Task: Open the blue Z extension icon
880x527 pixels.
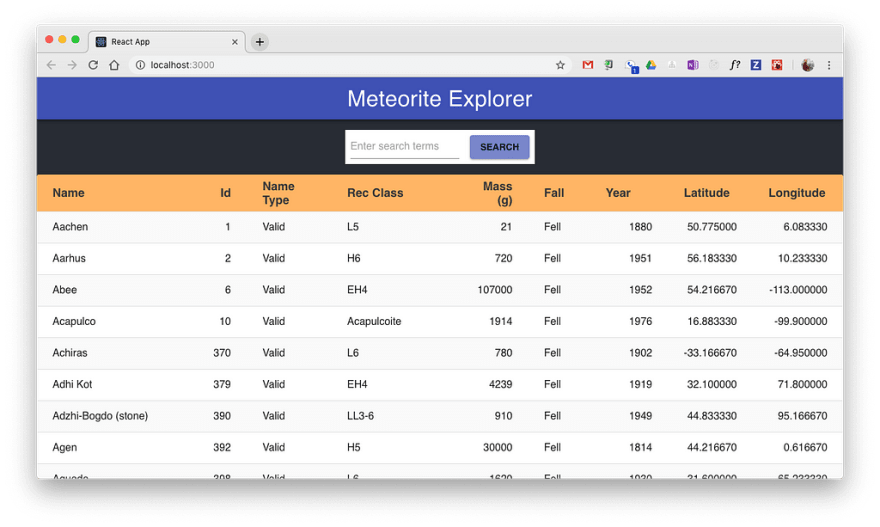Action: point(756,65)
